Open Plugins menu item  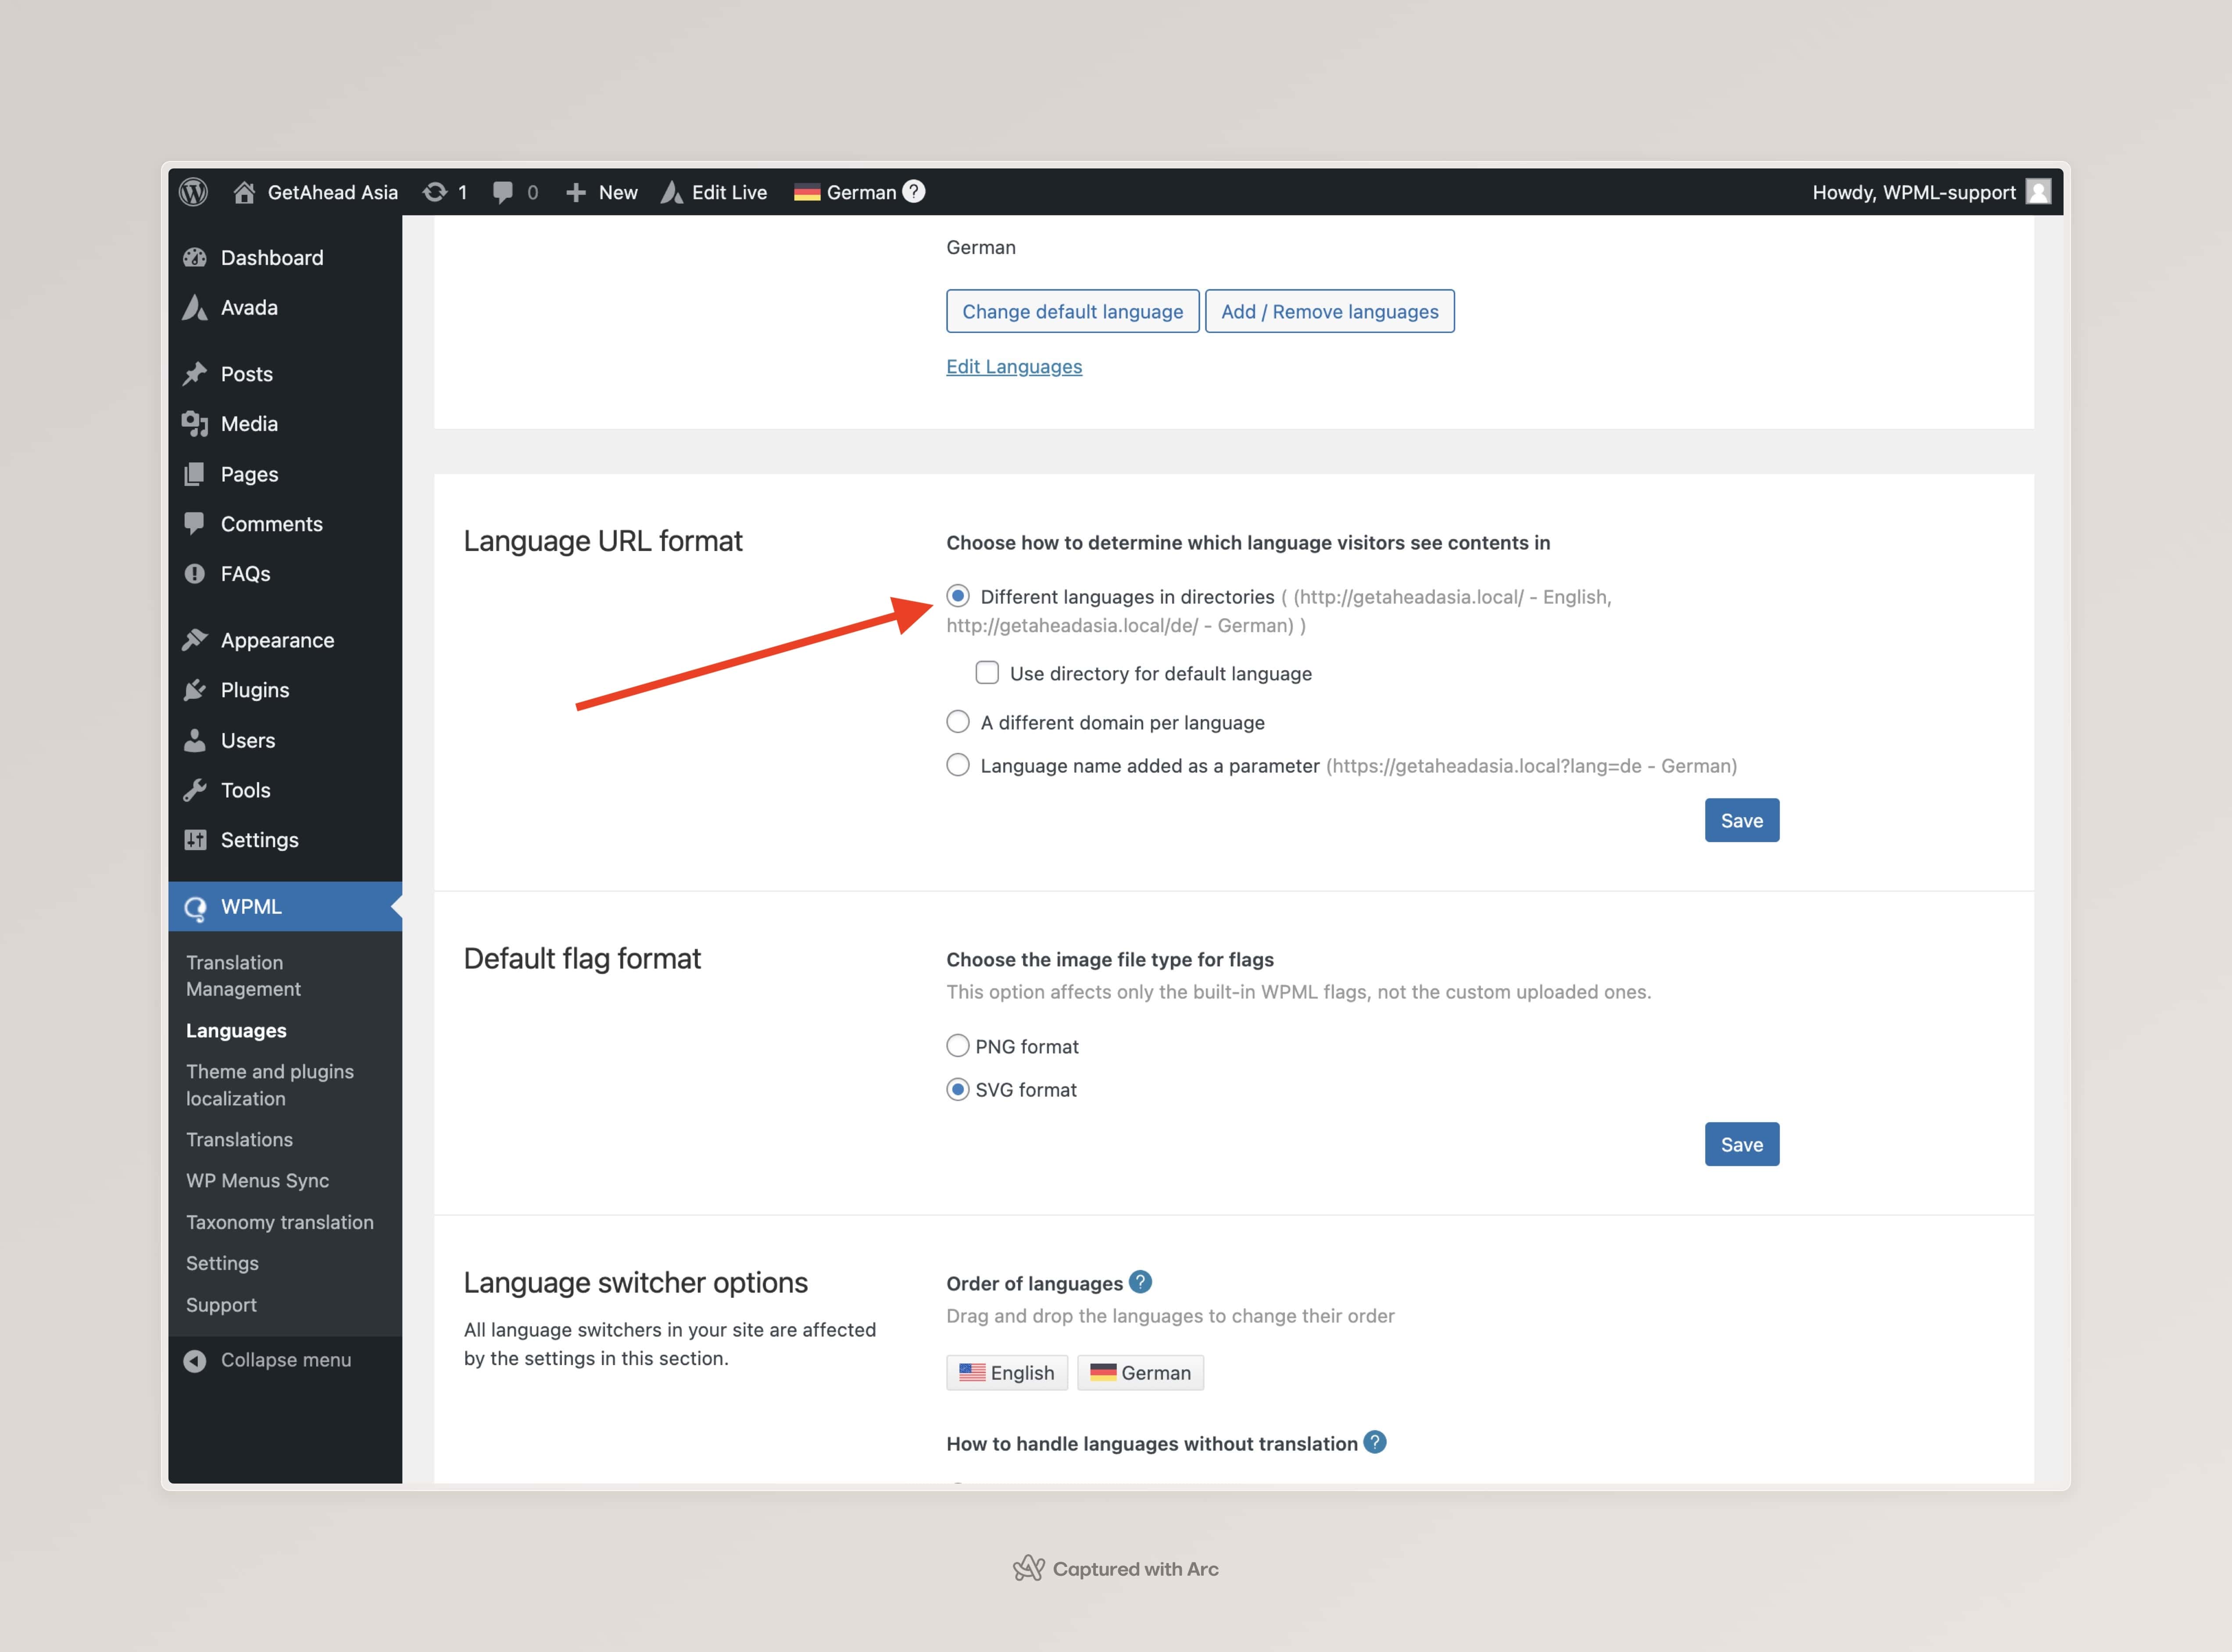285,690
